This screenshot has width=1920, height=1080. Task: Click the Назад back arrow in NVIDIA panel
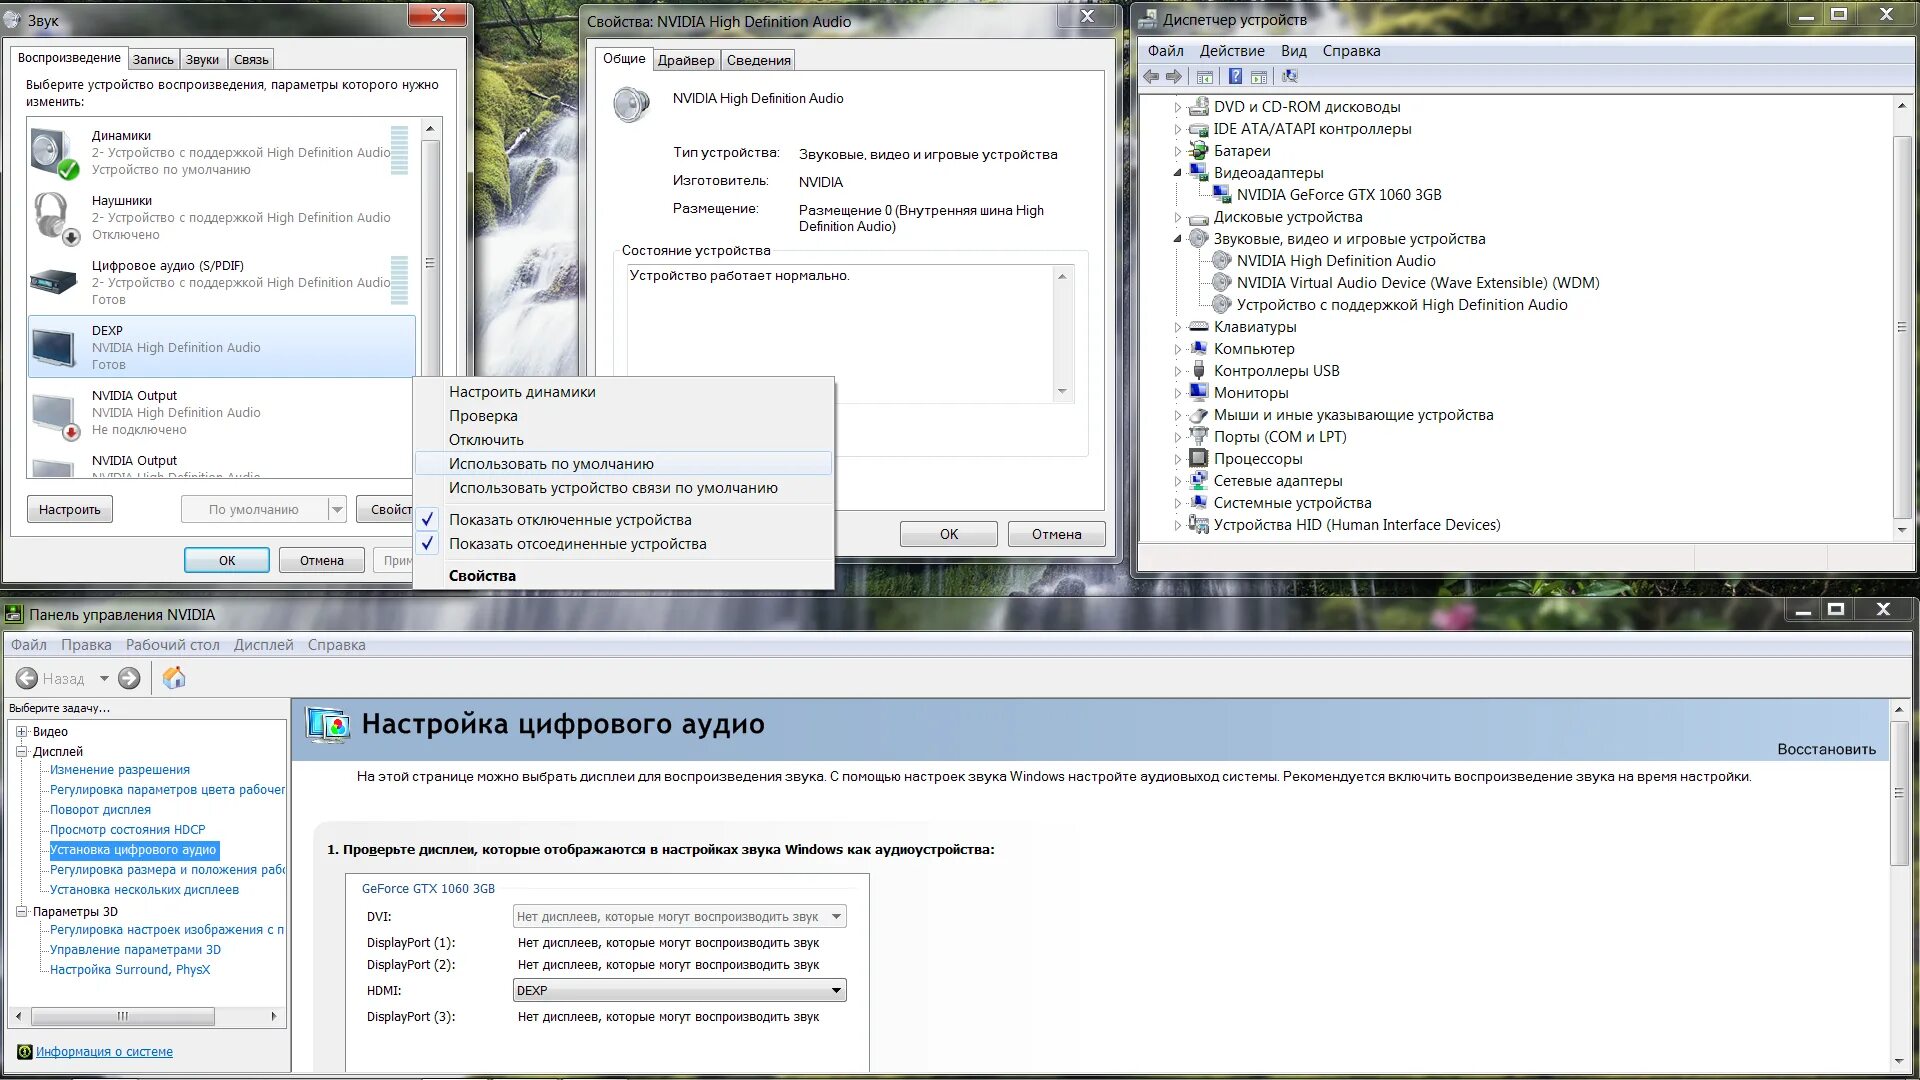pos(27,679)
